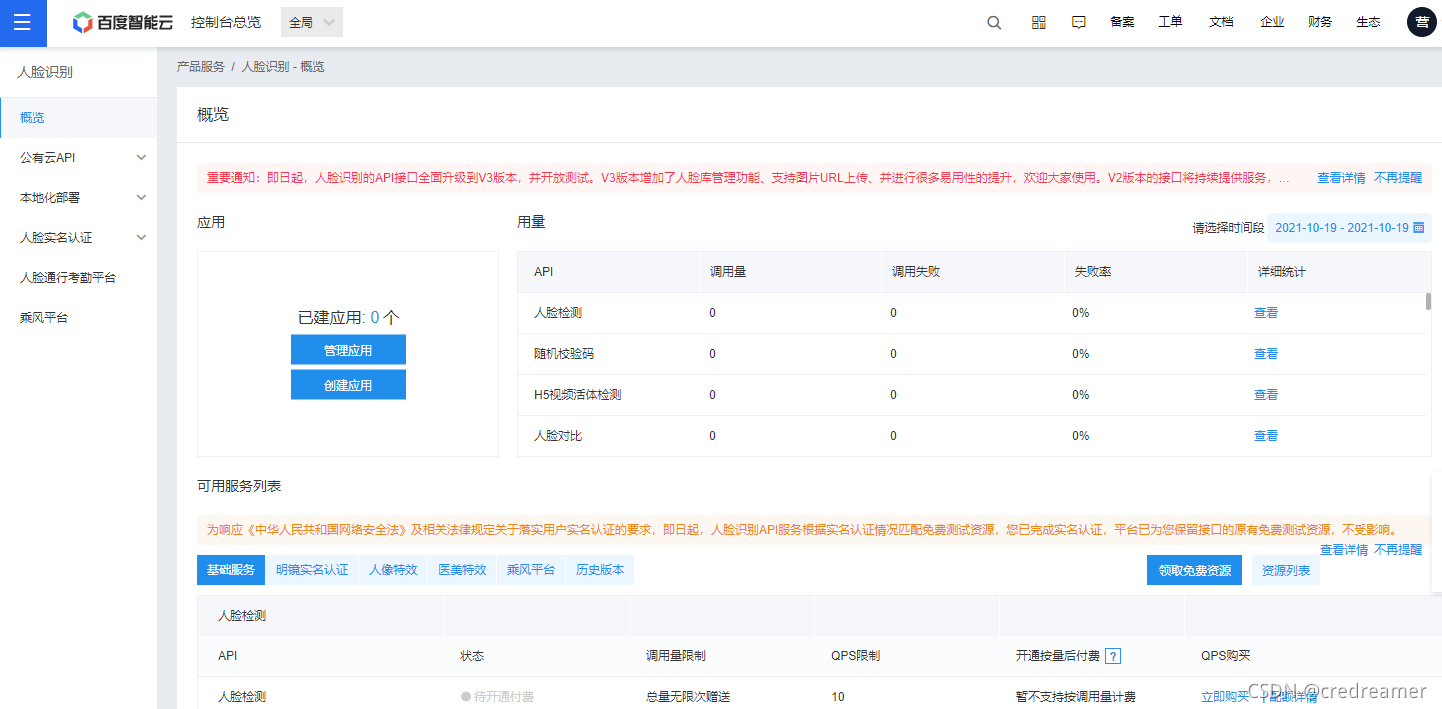The height and width of the screenshot is (709, 1442).
Task: Open 企业 in the top menu
Action: coord(1272,22)
